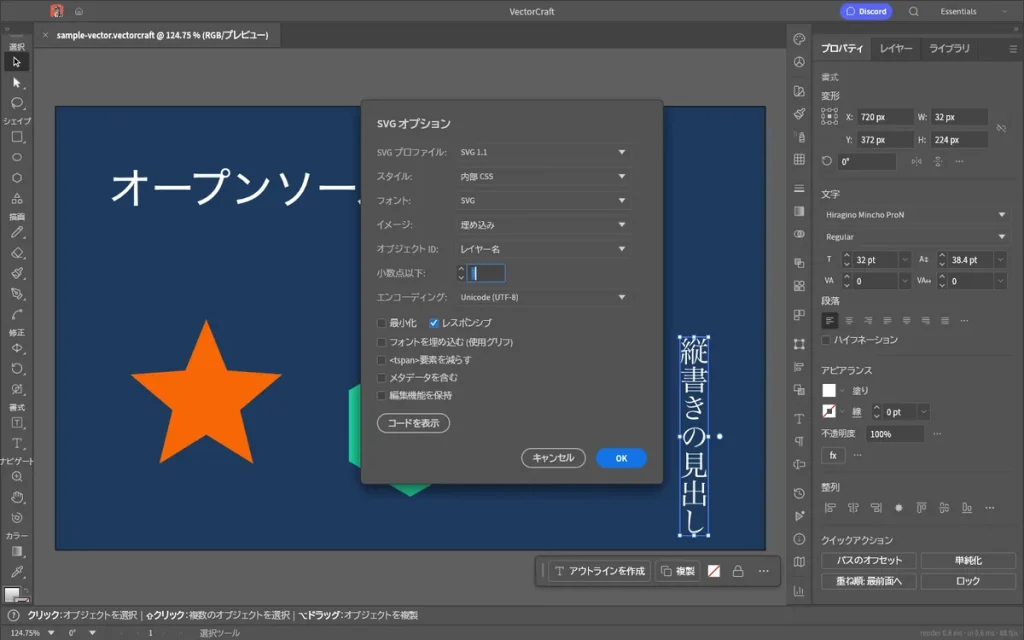The width and height of the screenshot is (1024, 640).
Task: Click the lock icon in floating toolbar
Action: coord(738,571)
